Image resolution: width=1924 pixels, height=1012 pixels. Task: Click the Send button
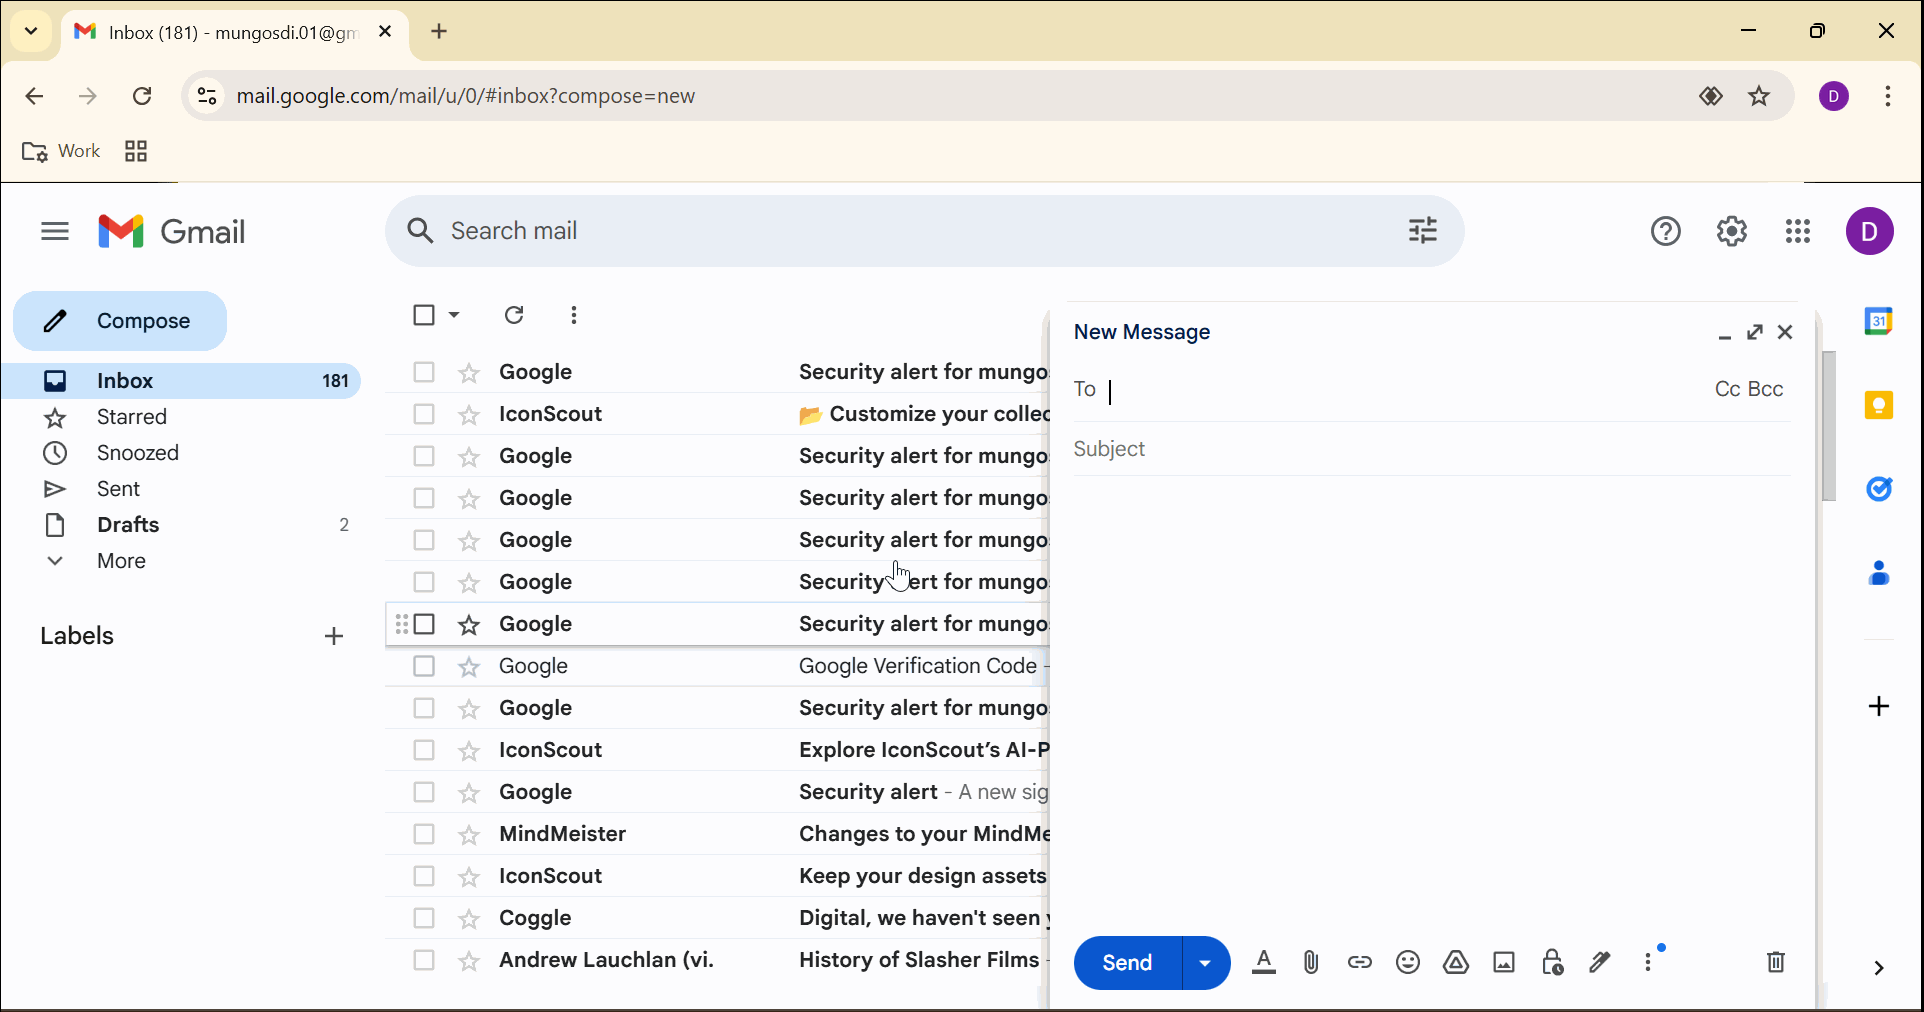click(x=1127, y=963)
